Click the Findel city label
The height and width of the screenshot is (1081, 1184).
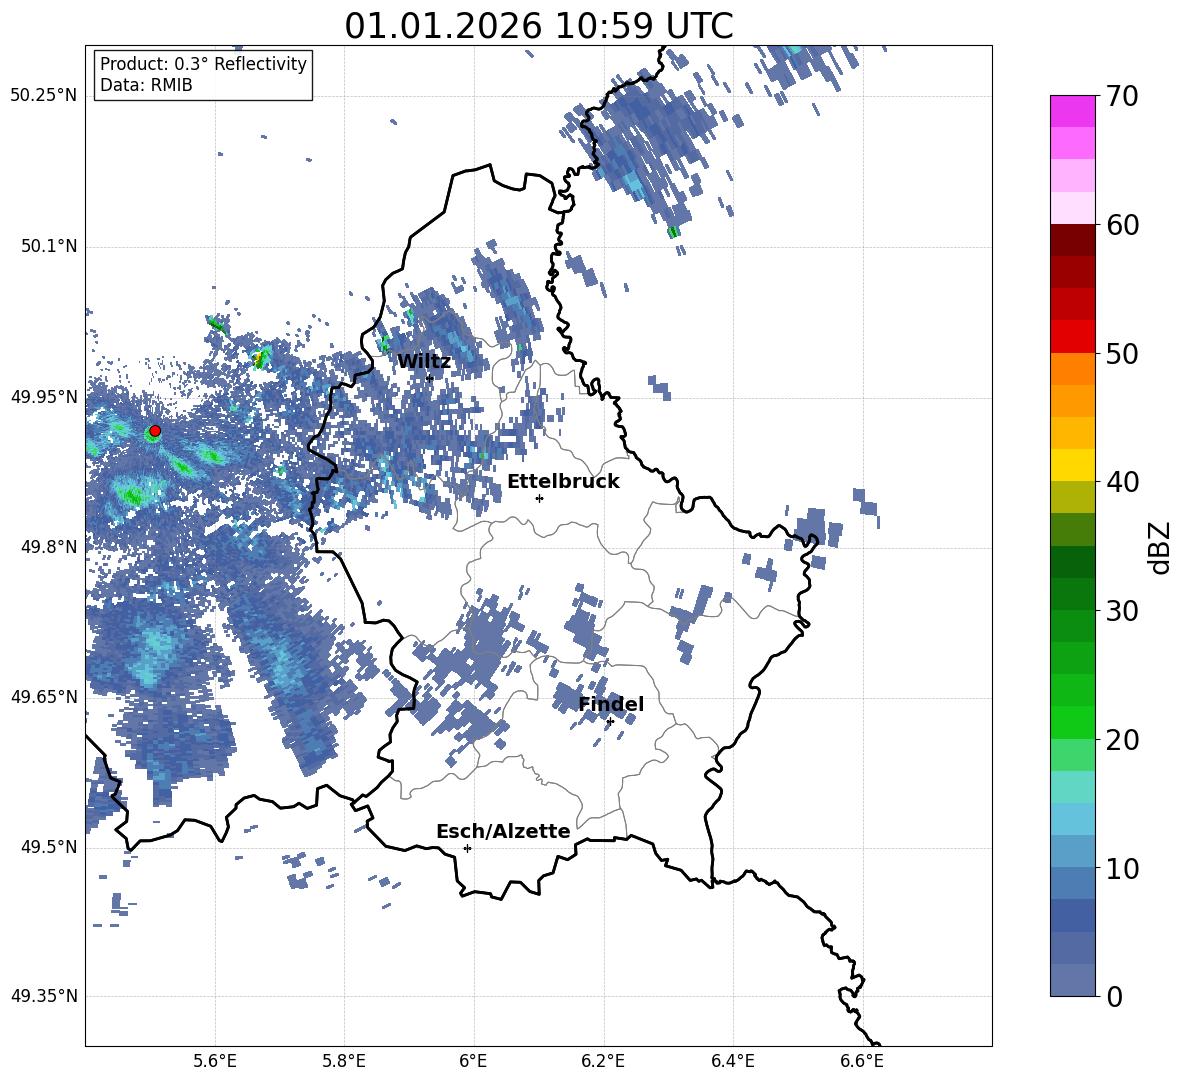tap(611, 704)
